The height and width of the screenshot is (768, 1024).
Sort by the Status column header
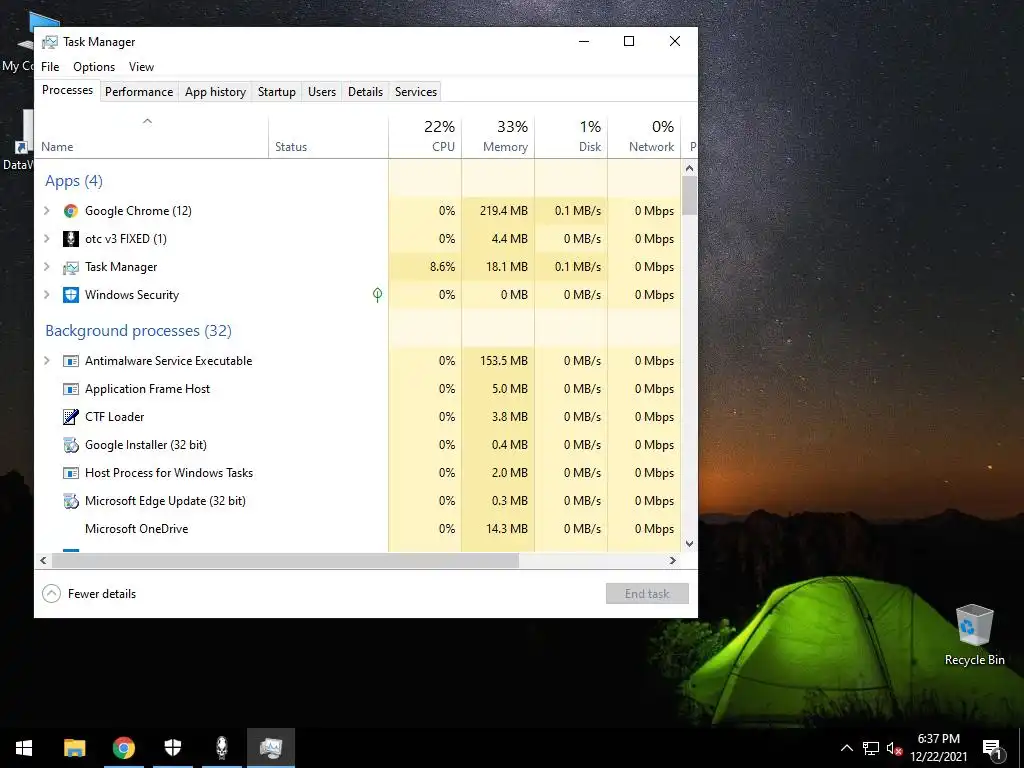tap(328, 137)
